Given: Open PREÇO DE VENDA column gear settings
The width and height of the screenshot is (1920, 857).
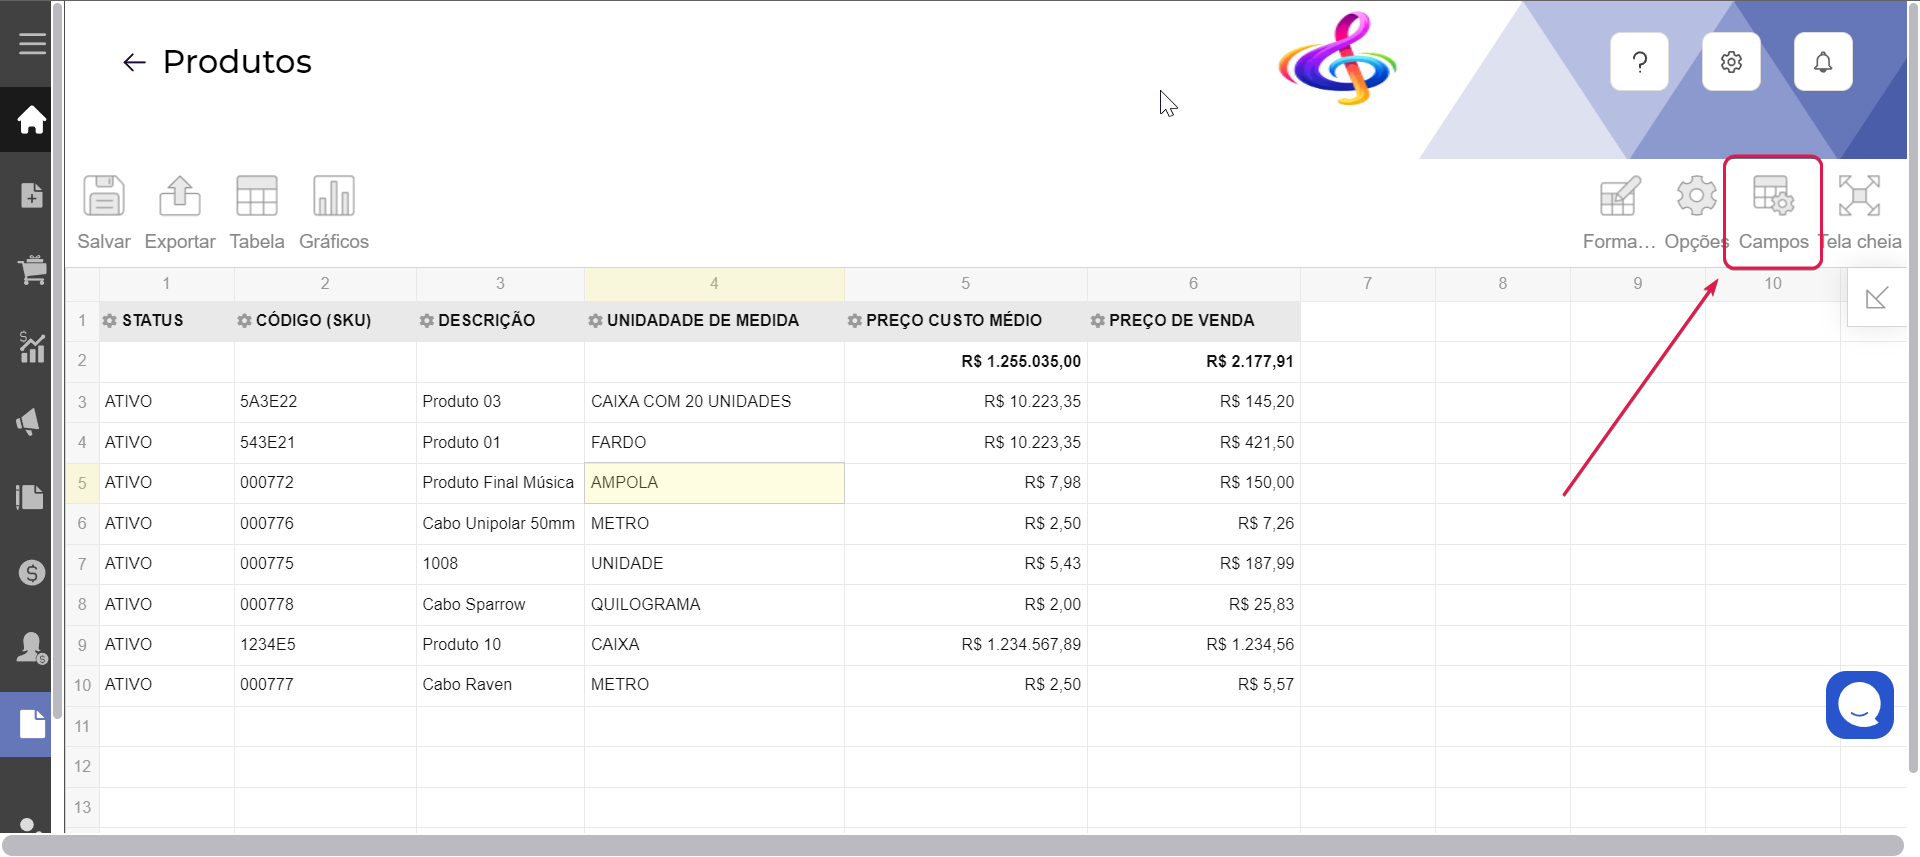Looking at the screenshot, I should (1097, 321).
